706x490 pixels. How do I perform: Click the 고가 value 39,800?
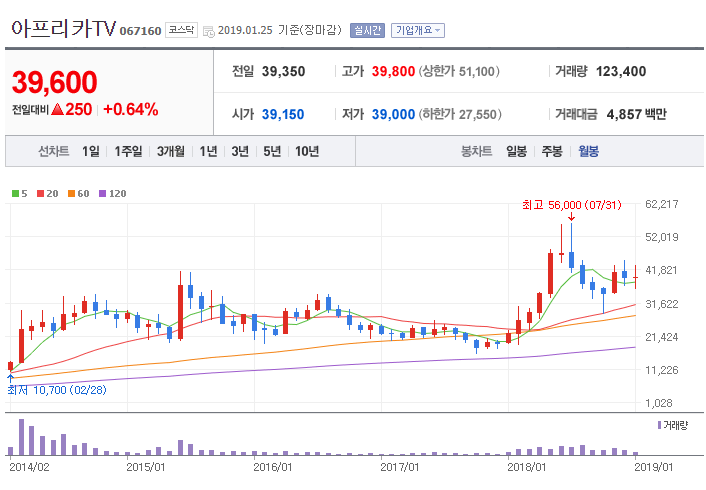pos(393,72)
